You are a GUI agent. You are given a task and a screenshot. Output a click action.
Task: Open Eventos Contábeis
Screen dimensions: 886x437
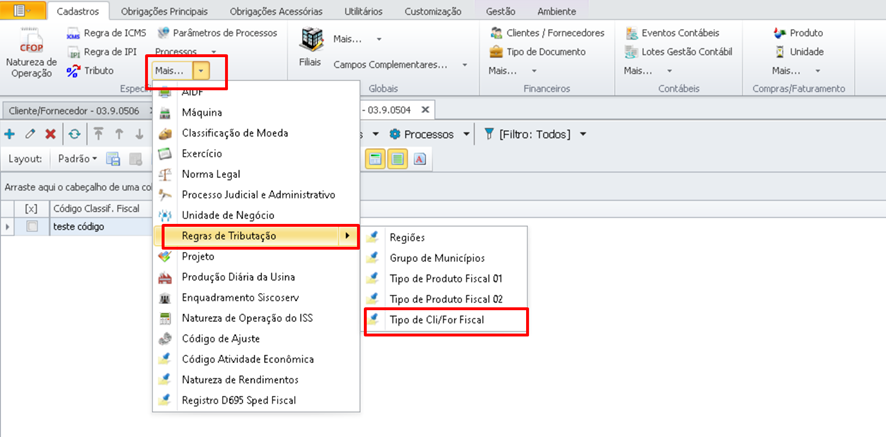coord(672,33)
